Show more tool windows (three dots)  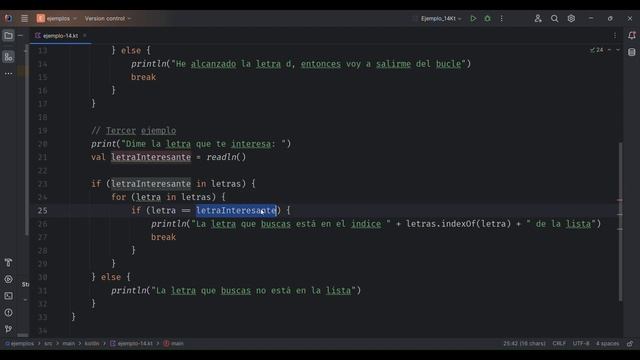8,74
